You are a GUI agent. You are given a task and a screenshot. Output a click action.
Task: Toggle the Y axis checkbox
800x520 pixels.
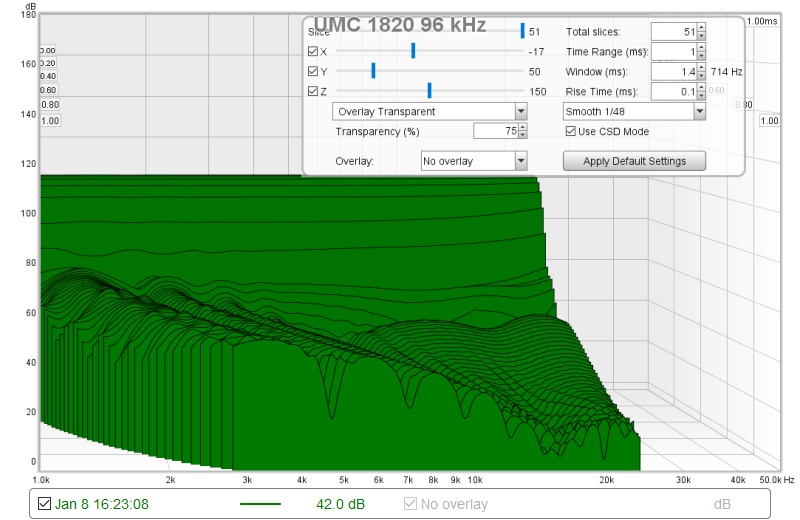point(313,71)
